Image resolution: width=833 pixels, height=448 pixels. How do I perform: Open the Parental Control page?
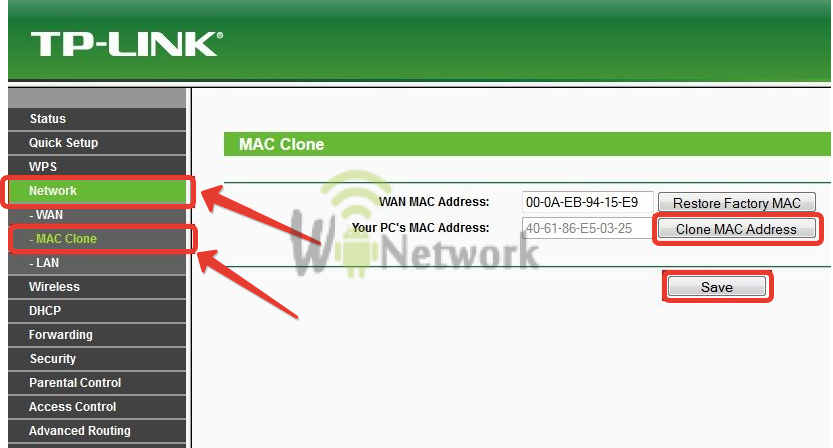click(97, 383)
